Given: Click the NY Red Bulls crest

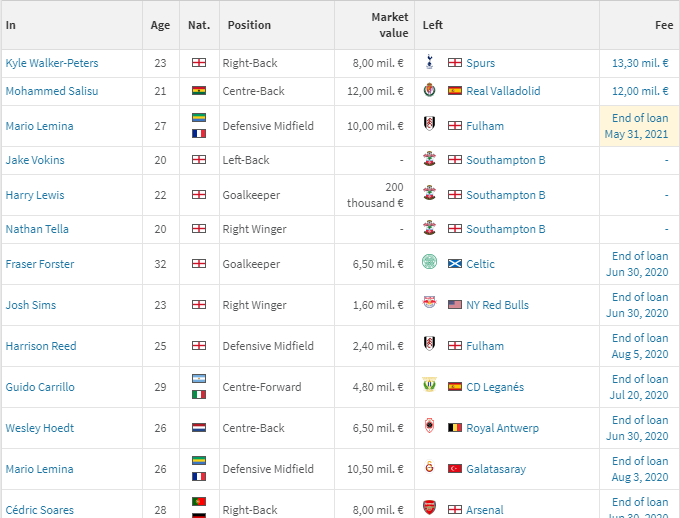Looking at the screenshot, I should pyautogui.click(x=429, y=304).
